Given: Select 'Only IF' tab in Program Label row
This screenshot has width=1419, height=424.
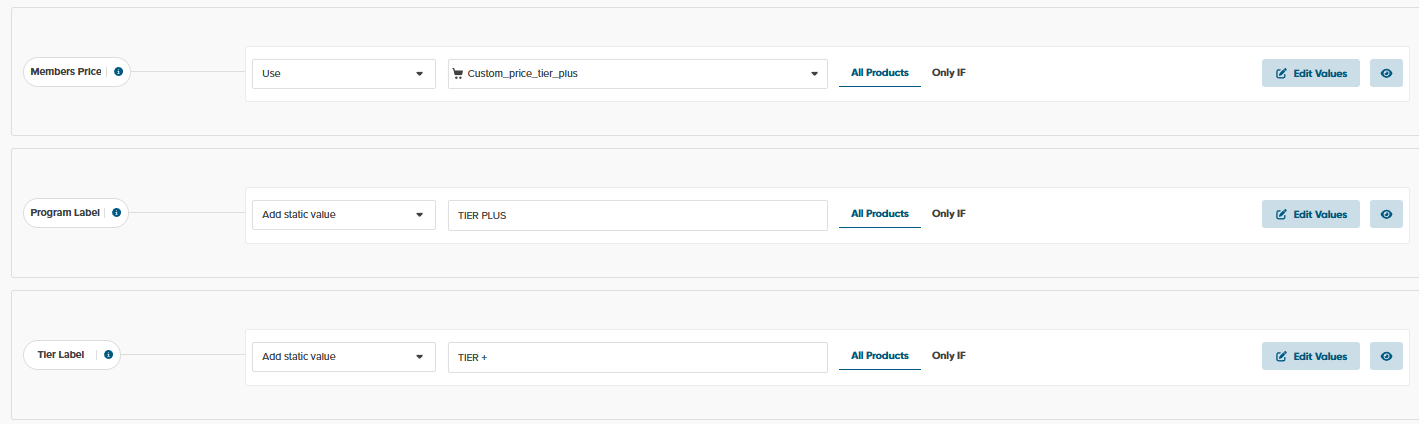Looking at the screenshot, I should tap(948, 214).
